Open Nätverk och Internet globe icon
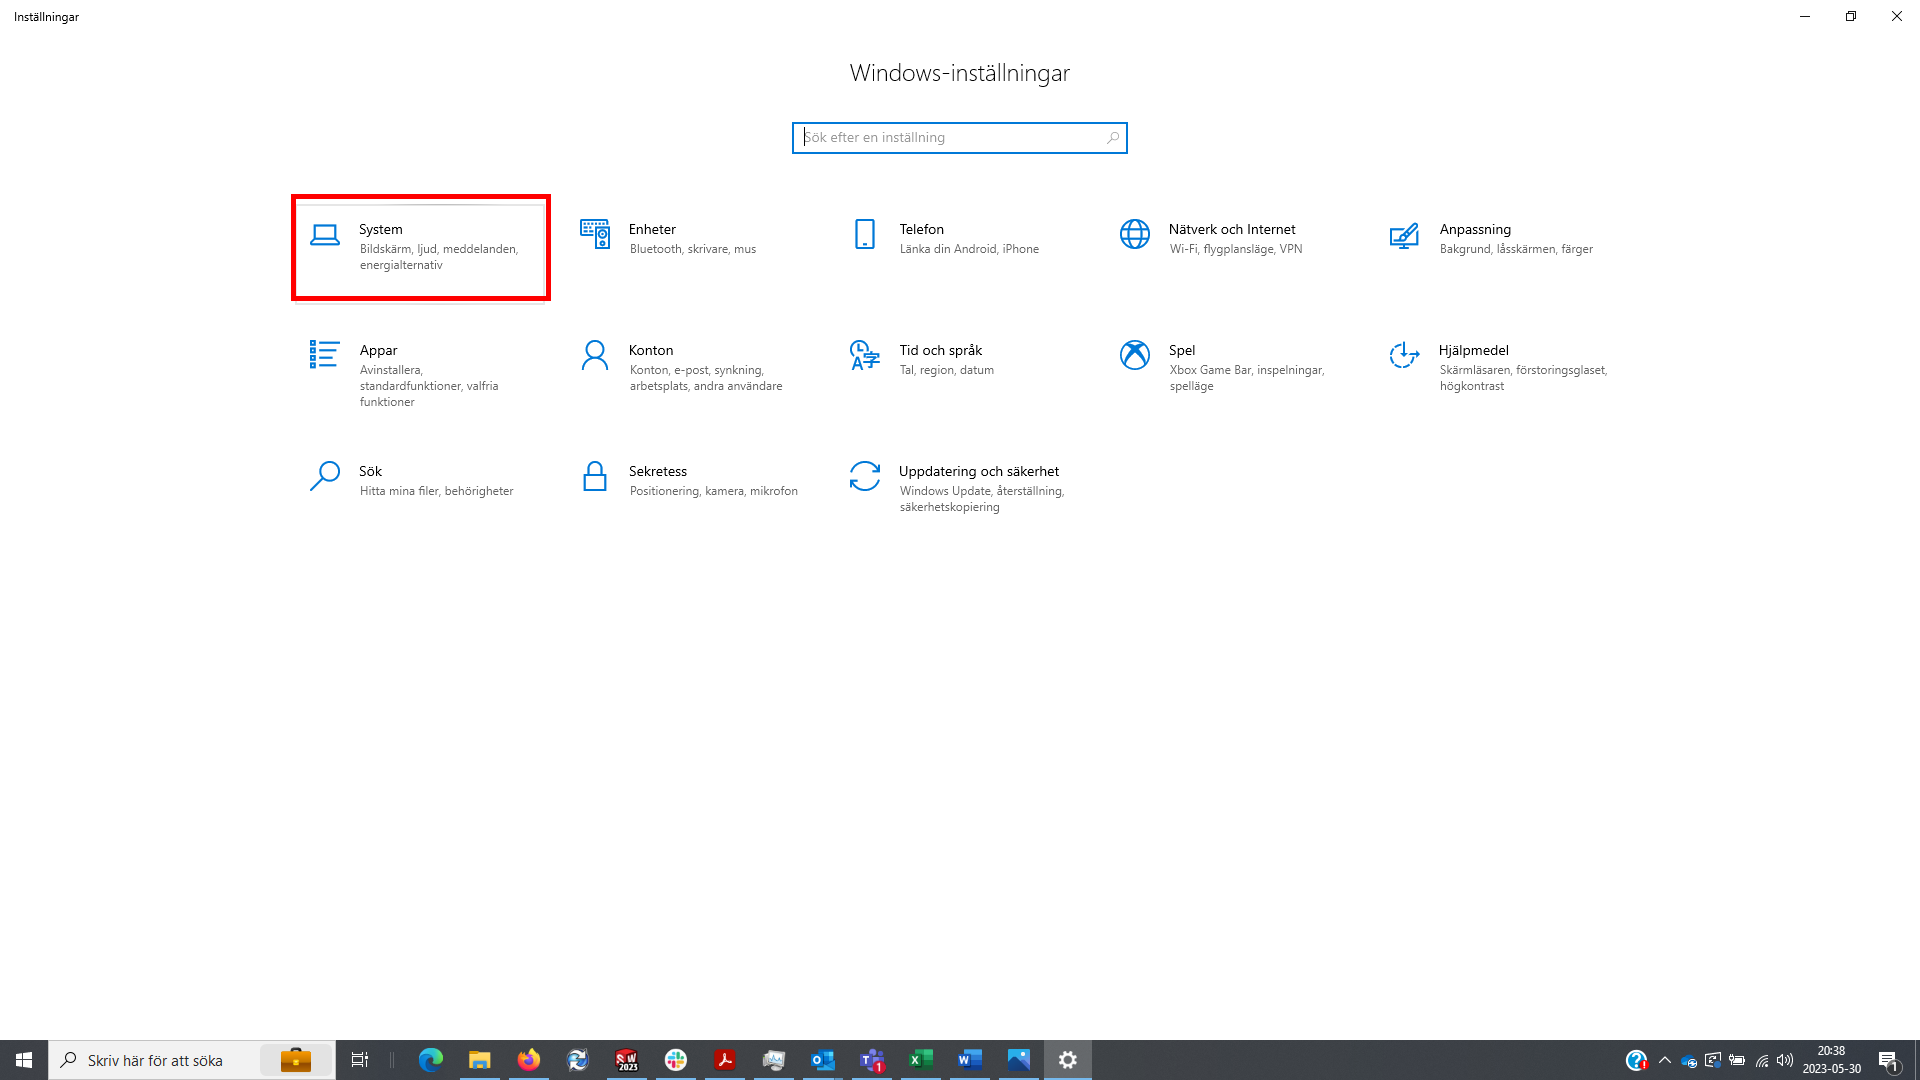This screenshot has width=1920, height=1080. coord(1135,235)
